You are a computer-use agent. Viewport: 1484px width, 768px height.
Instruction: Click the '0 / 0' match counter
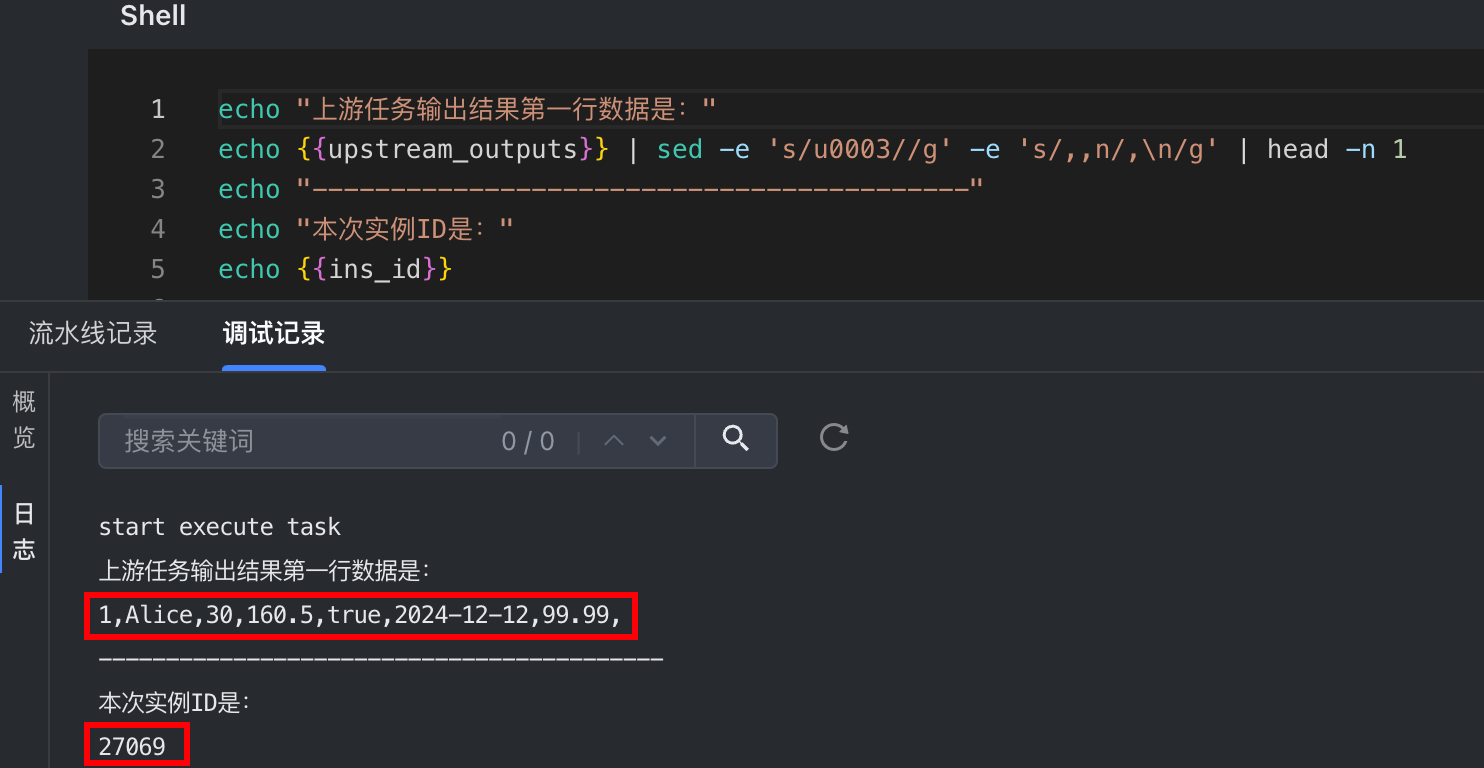528,441
